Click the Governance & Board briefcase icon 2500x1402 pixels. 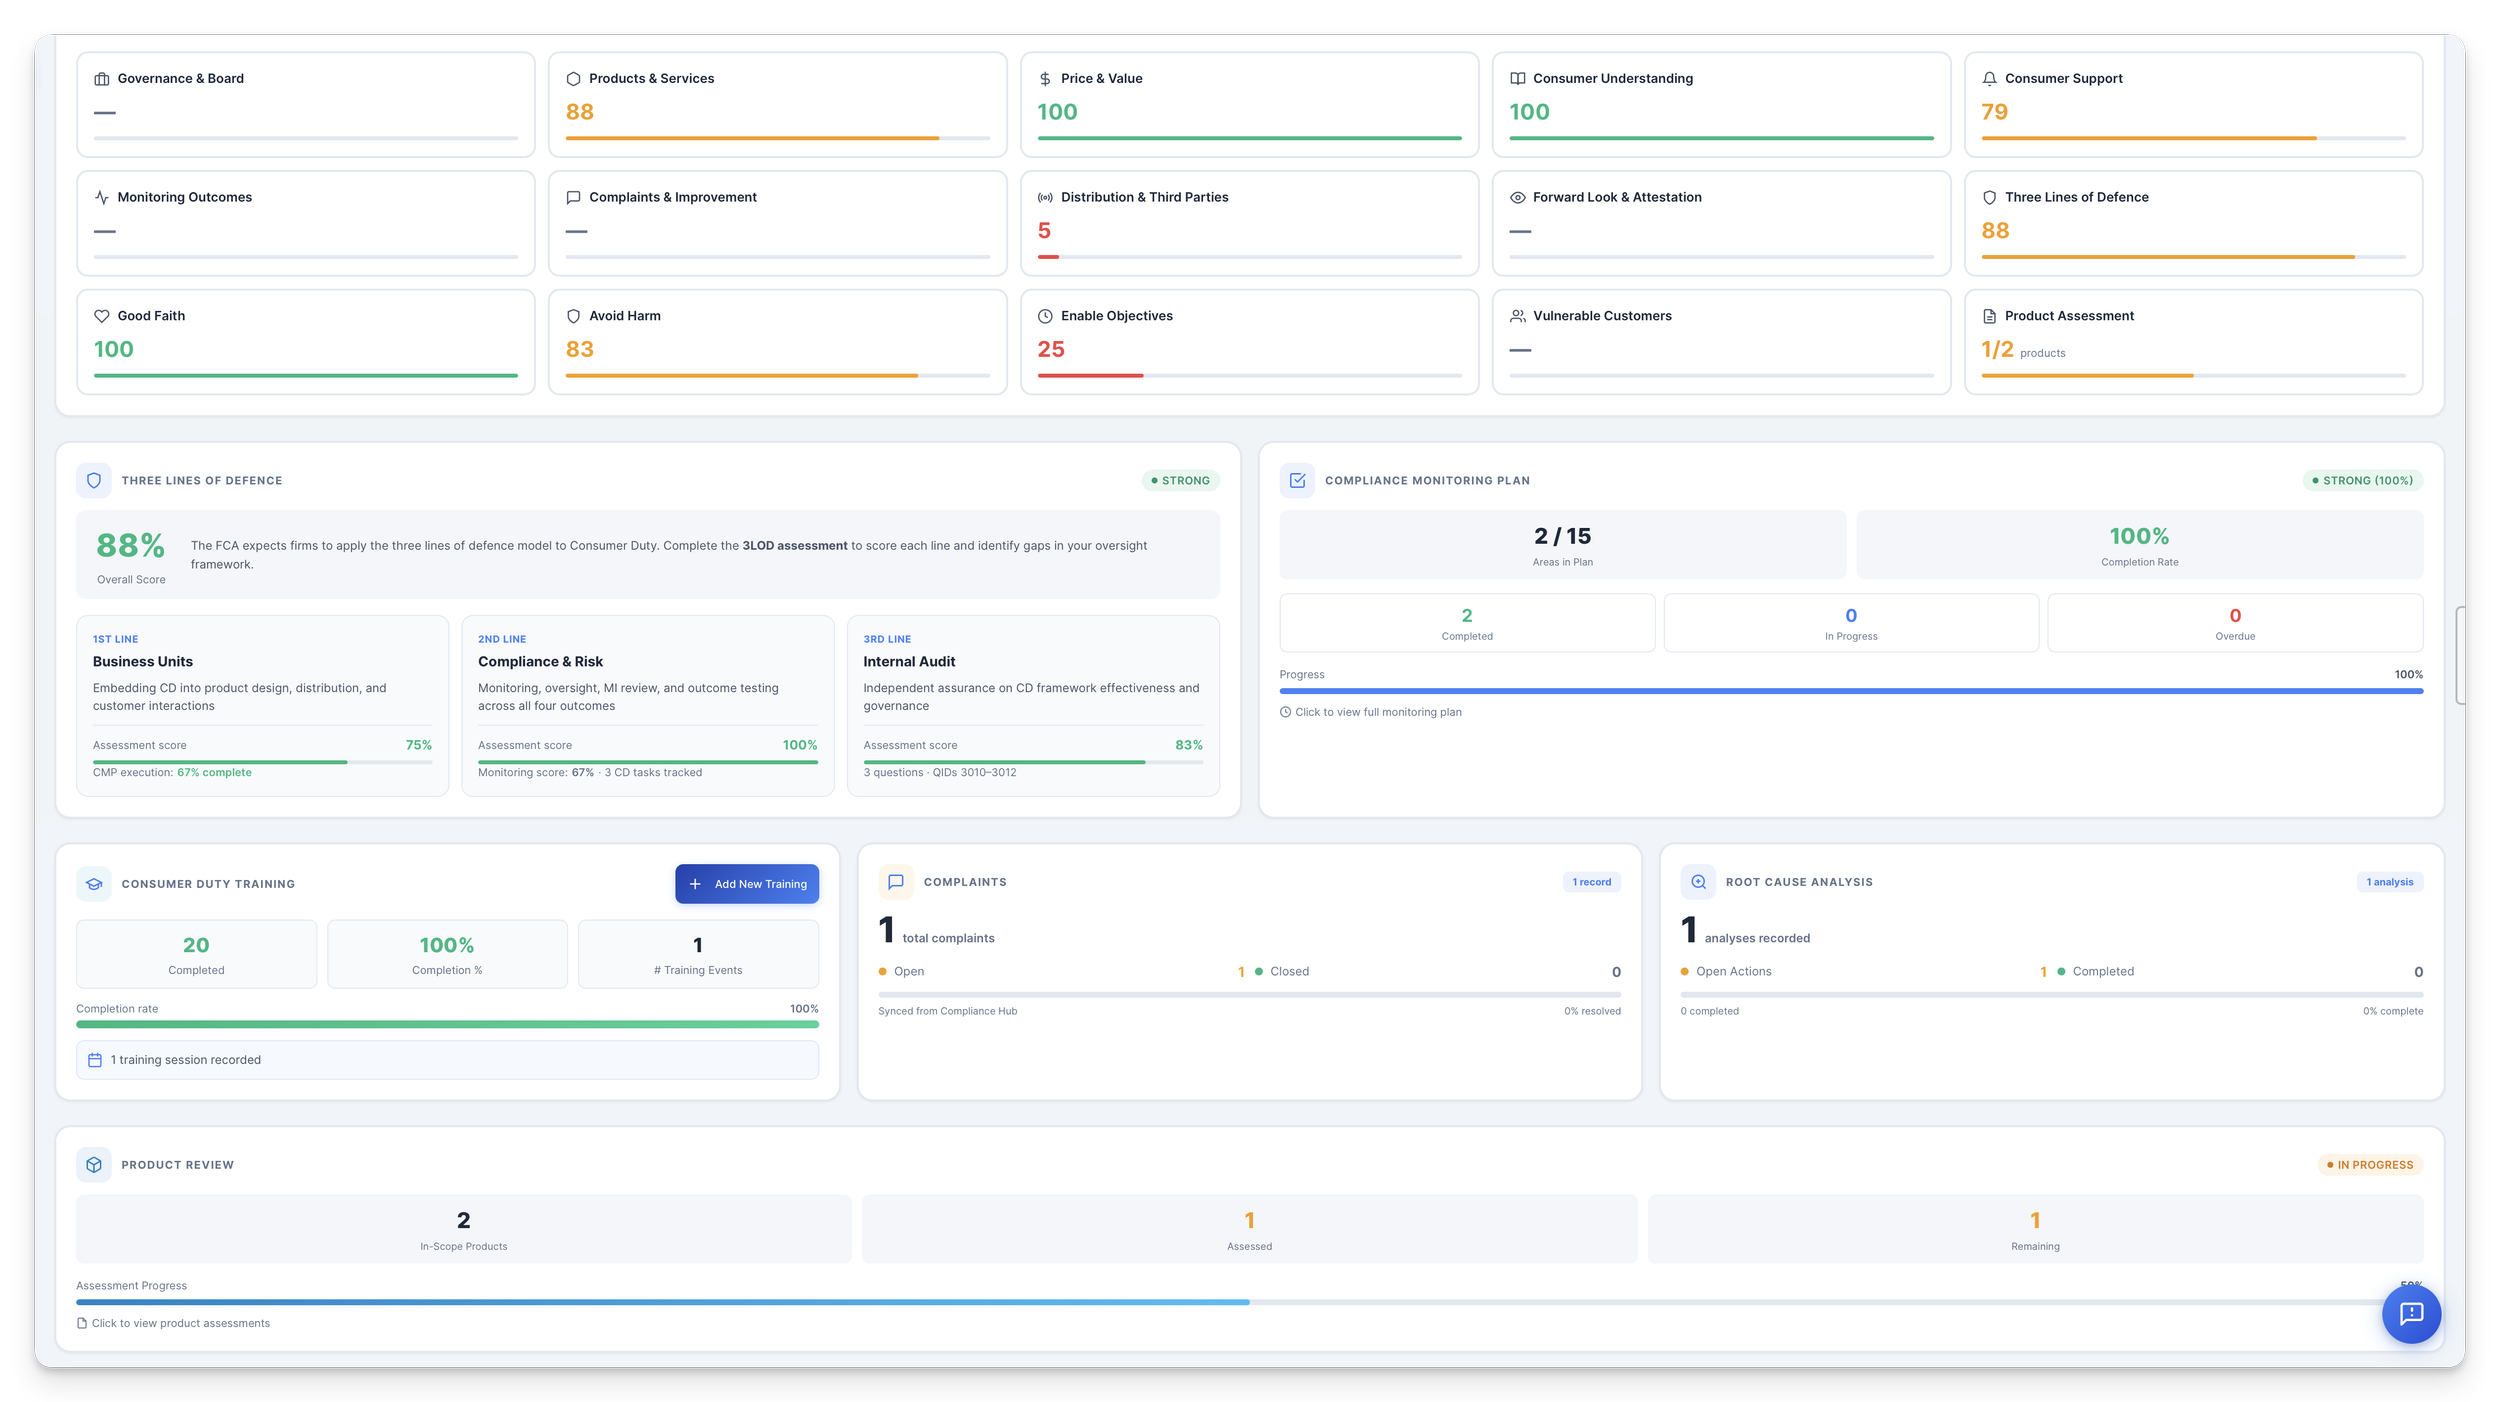[x=101, y=78]
